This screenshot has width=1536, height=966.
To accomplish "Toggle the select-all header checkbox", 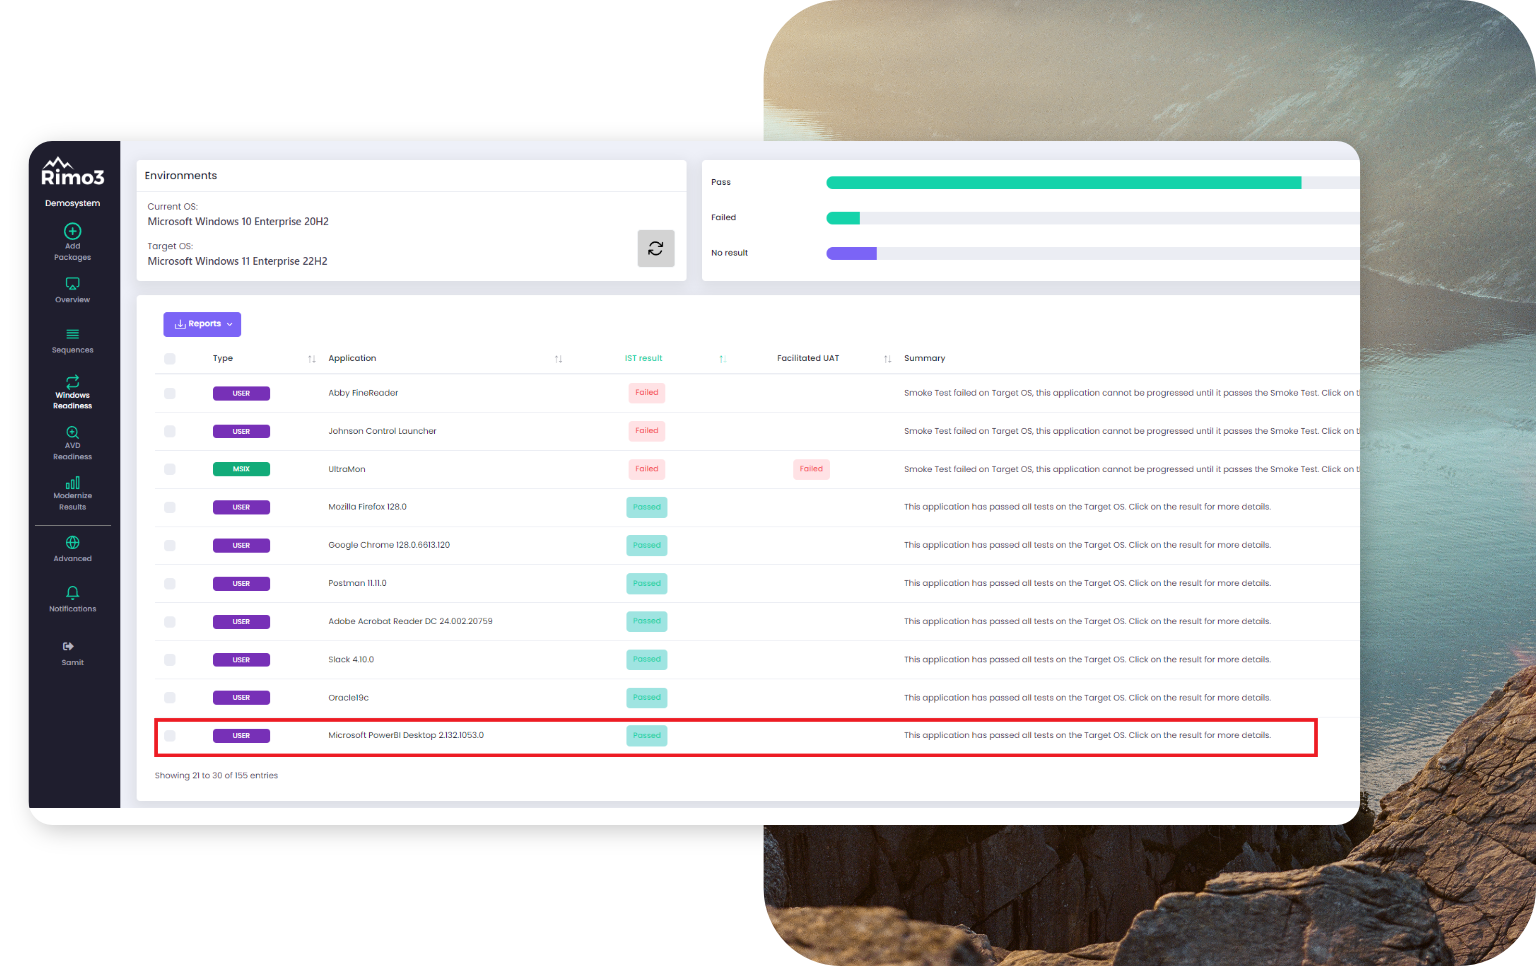I will coord(170,359).
